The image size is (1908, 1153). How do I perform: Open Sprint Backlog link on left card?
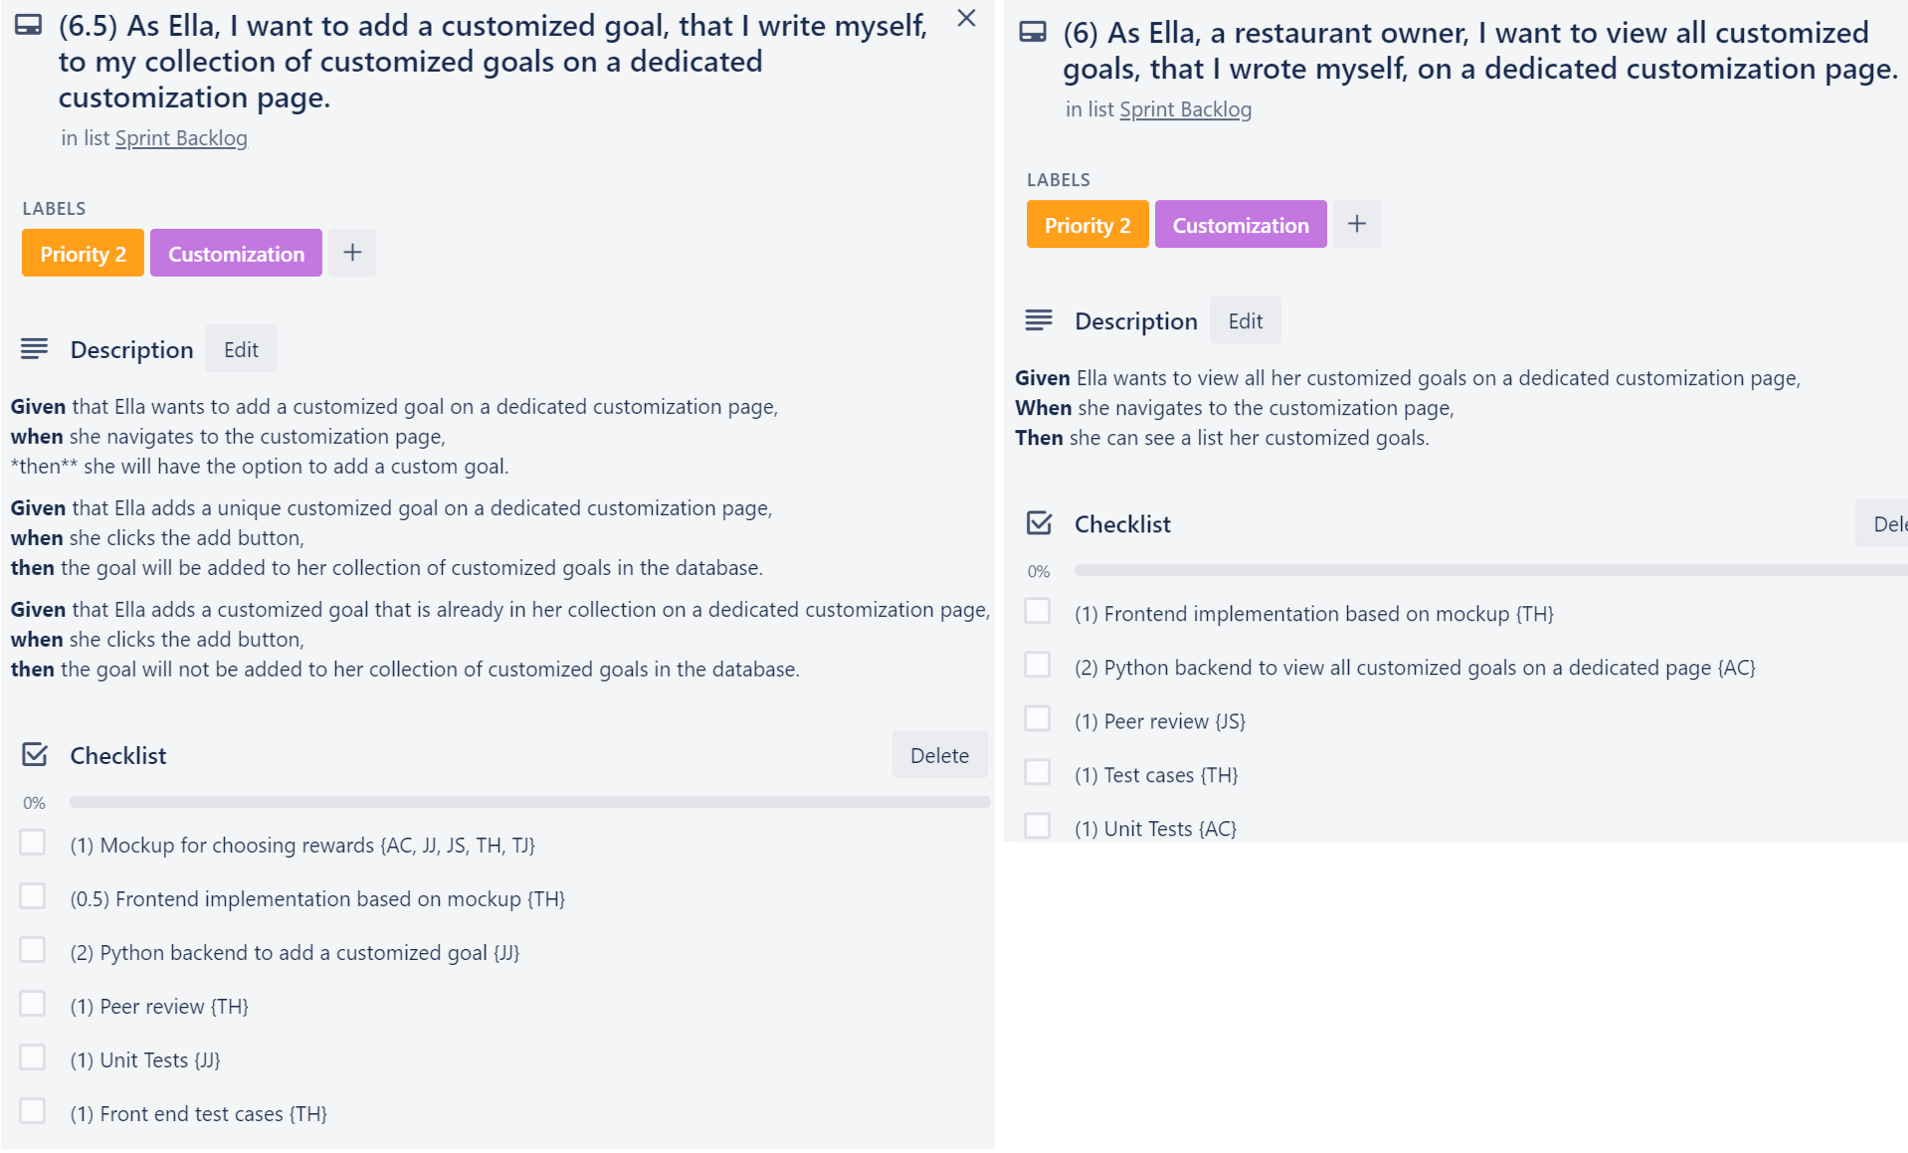[181, 138]
